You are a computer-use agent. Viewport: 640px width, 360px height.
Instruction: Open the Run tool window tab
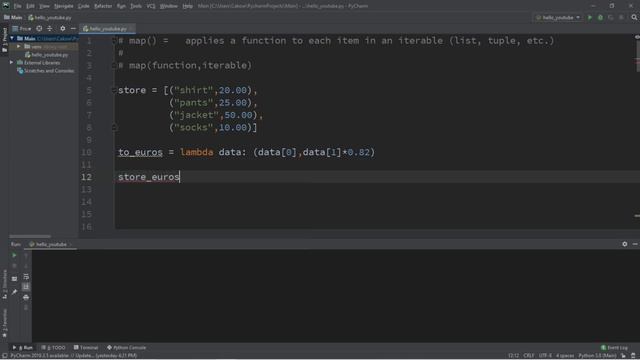[x=22, y=348]
